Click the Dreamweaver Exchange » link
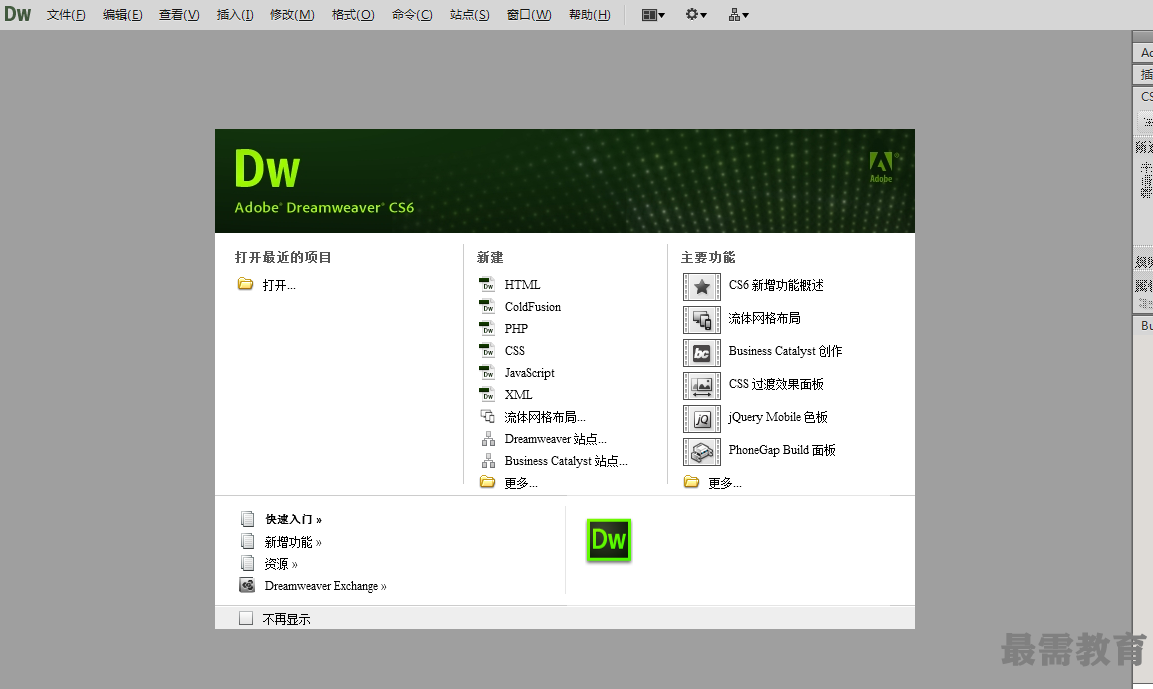Viewport: 1153px width, 689px height. tap(326, 586)
